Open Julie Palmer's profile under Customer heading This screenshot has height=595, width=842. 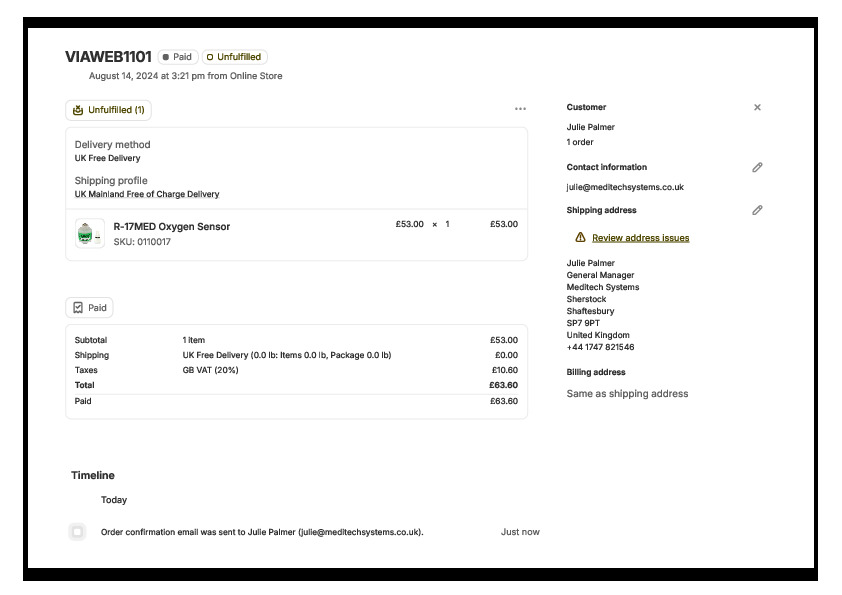(590, 127)
